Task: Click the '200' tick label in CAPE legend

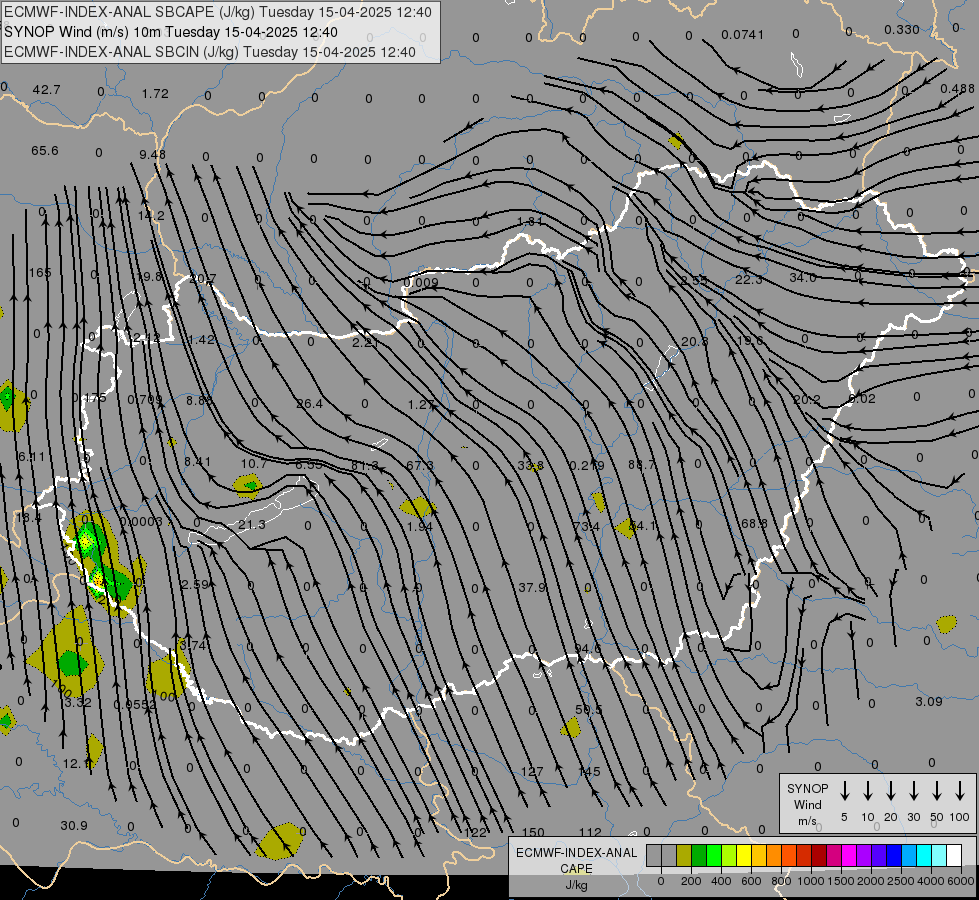Action: tap(691, 881)
